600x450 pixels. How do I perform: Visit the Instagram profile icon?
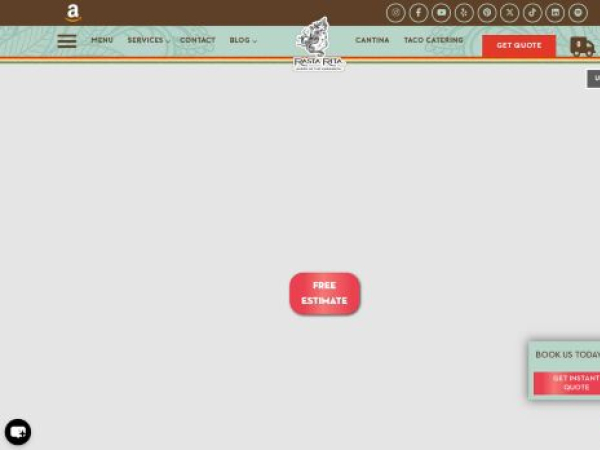coord(396,13)
